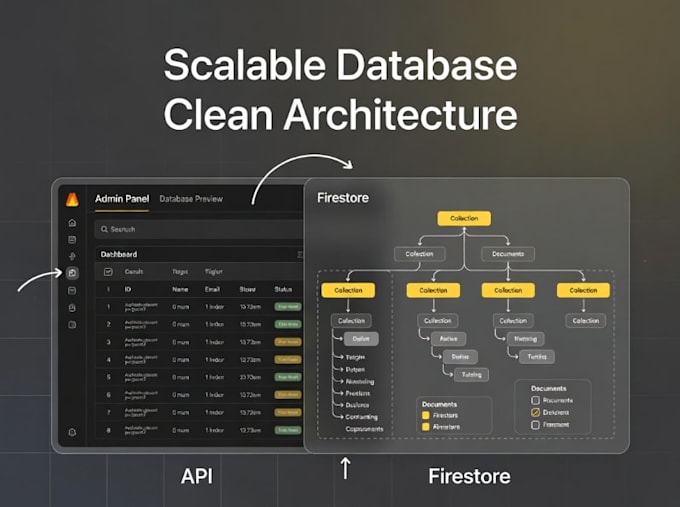Click the yellow status badge in row 6
The image size is (680, 507).
288,395
